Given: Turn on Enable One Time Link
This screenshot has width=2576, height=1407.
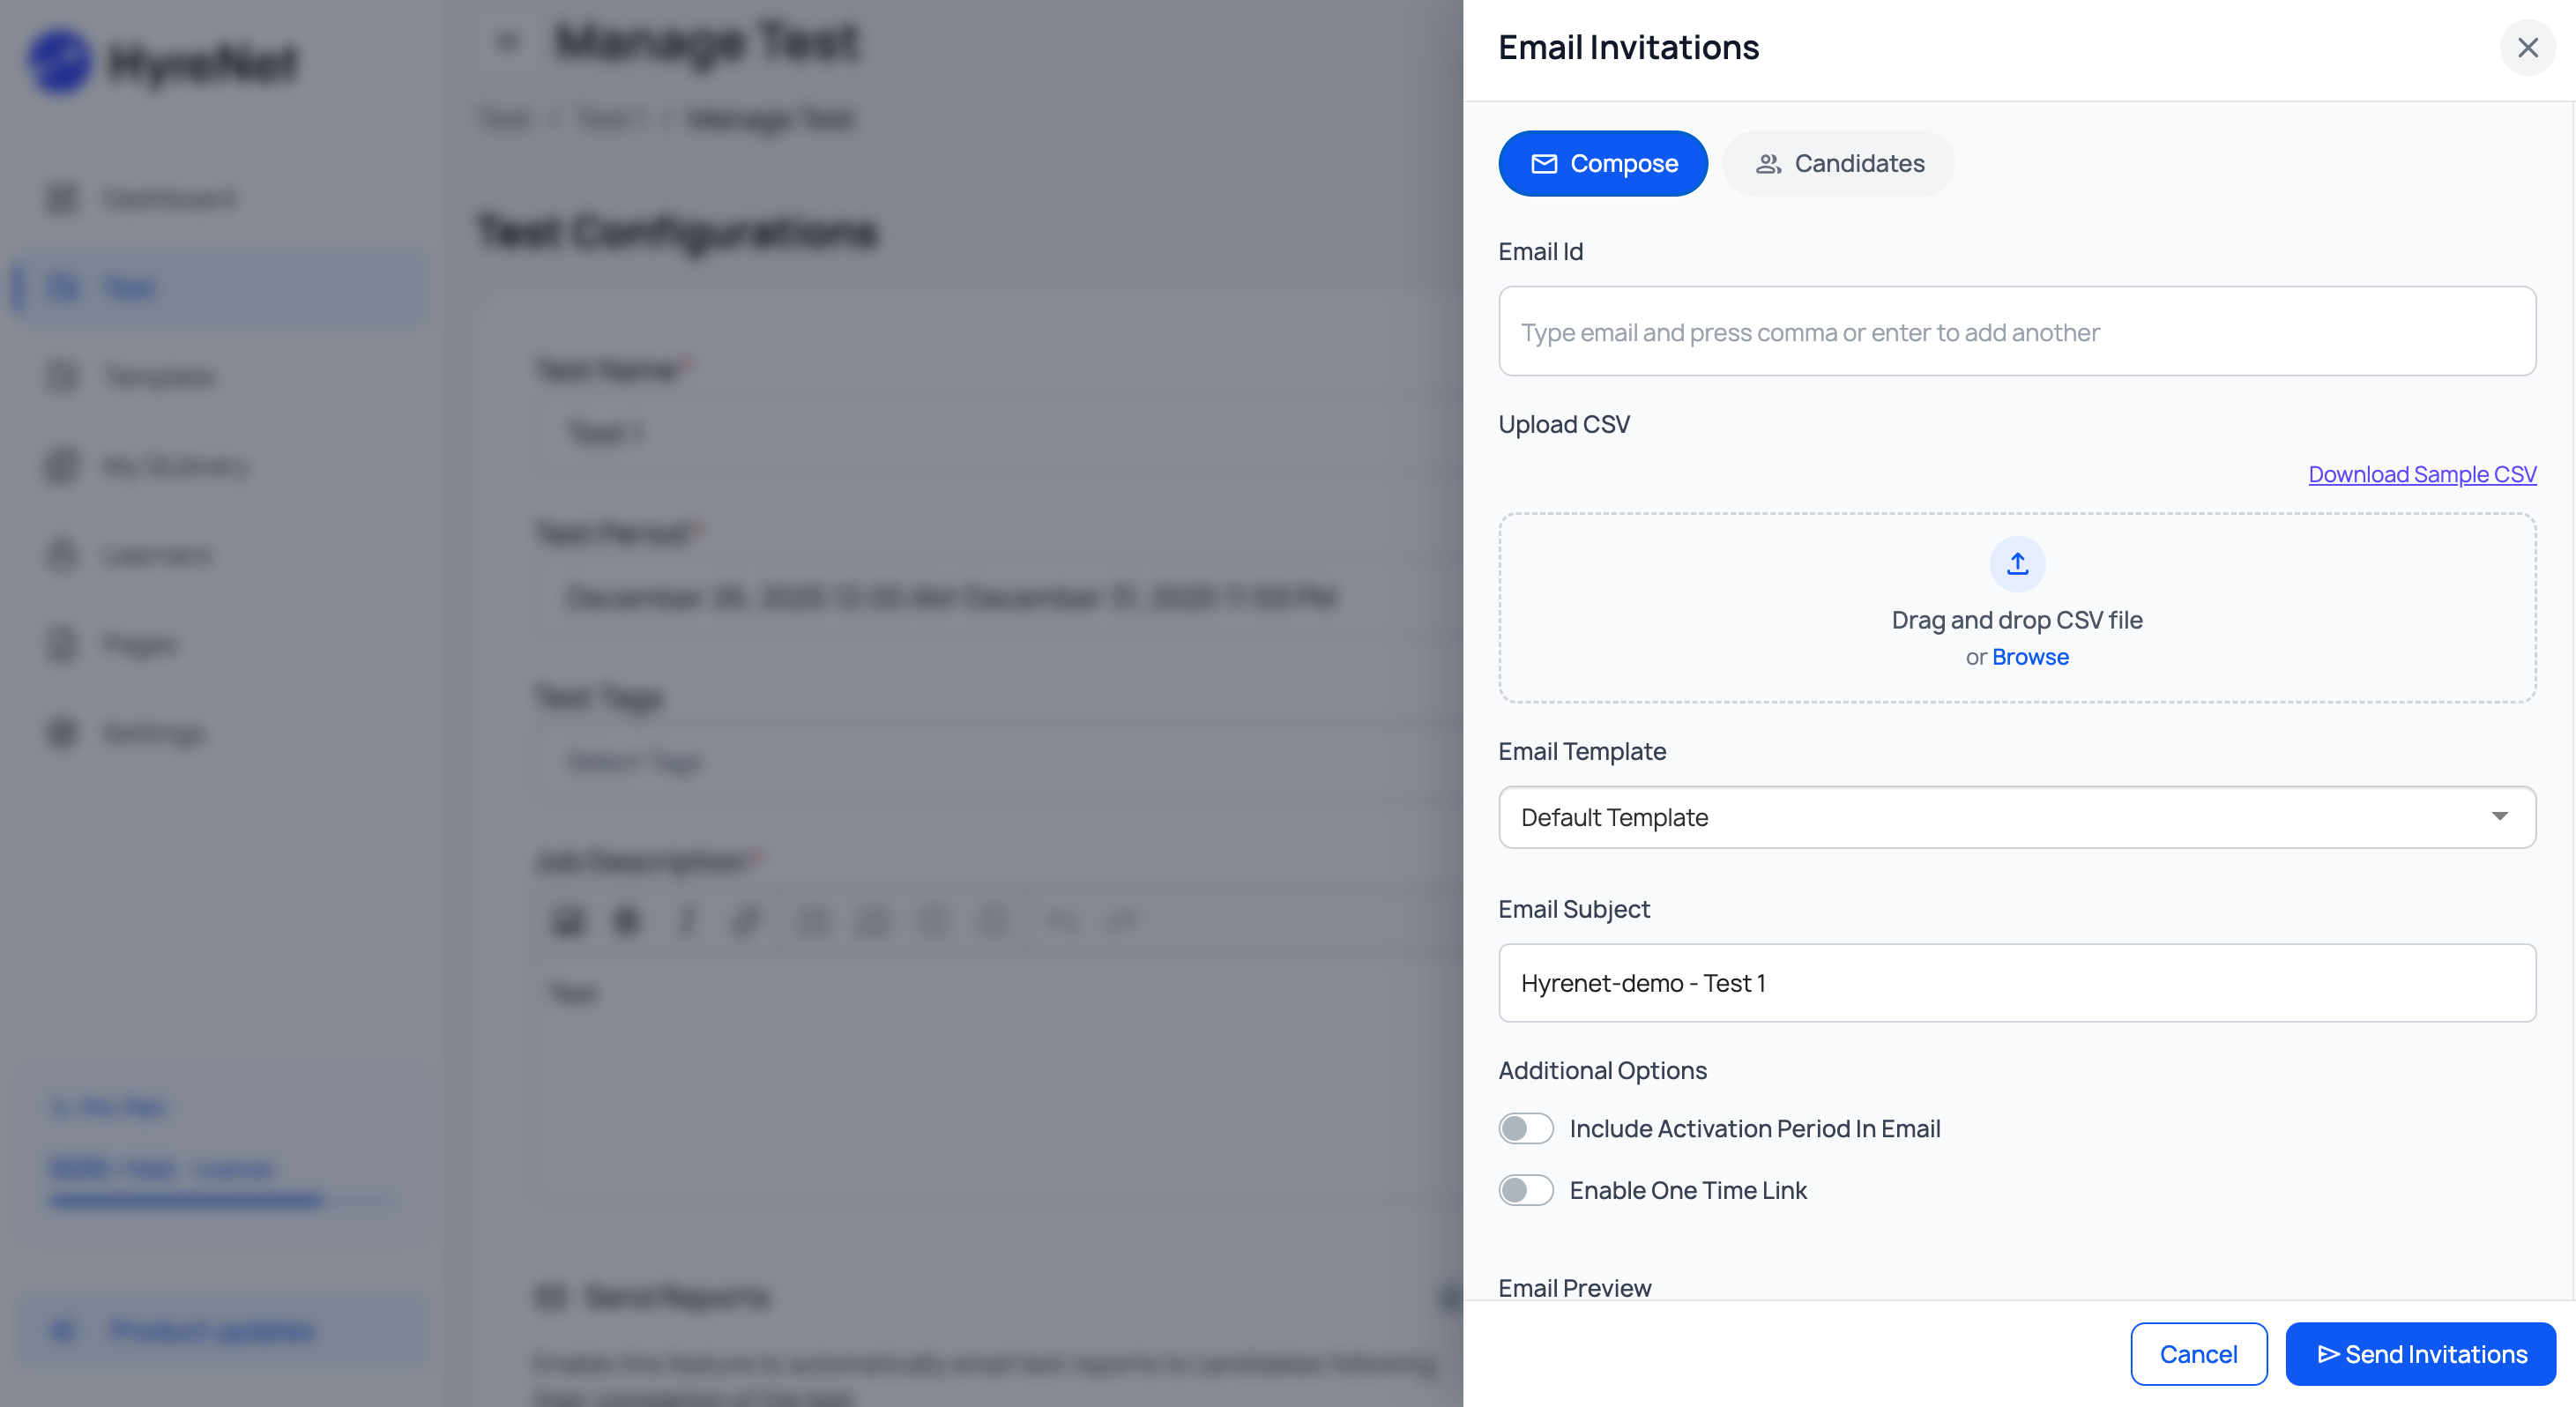Looking at the screenshot, I should (1525, 1190).
